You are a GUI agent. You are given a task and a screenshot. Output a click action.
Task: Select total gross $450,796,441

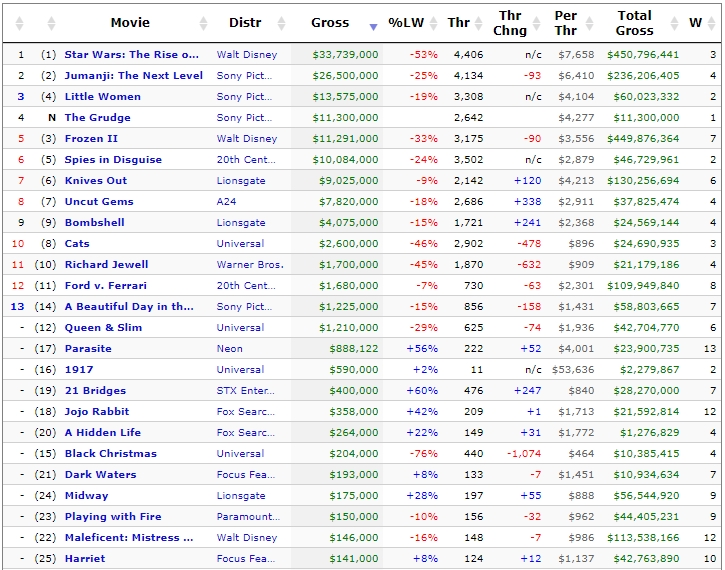(643, 55)
